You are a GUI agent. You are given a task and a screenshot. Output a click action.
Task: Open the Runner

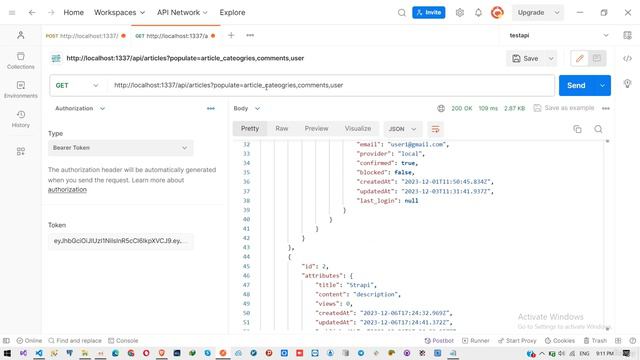point(476,340)
